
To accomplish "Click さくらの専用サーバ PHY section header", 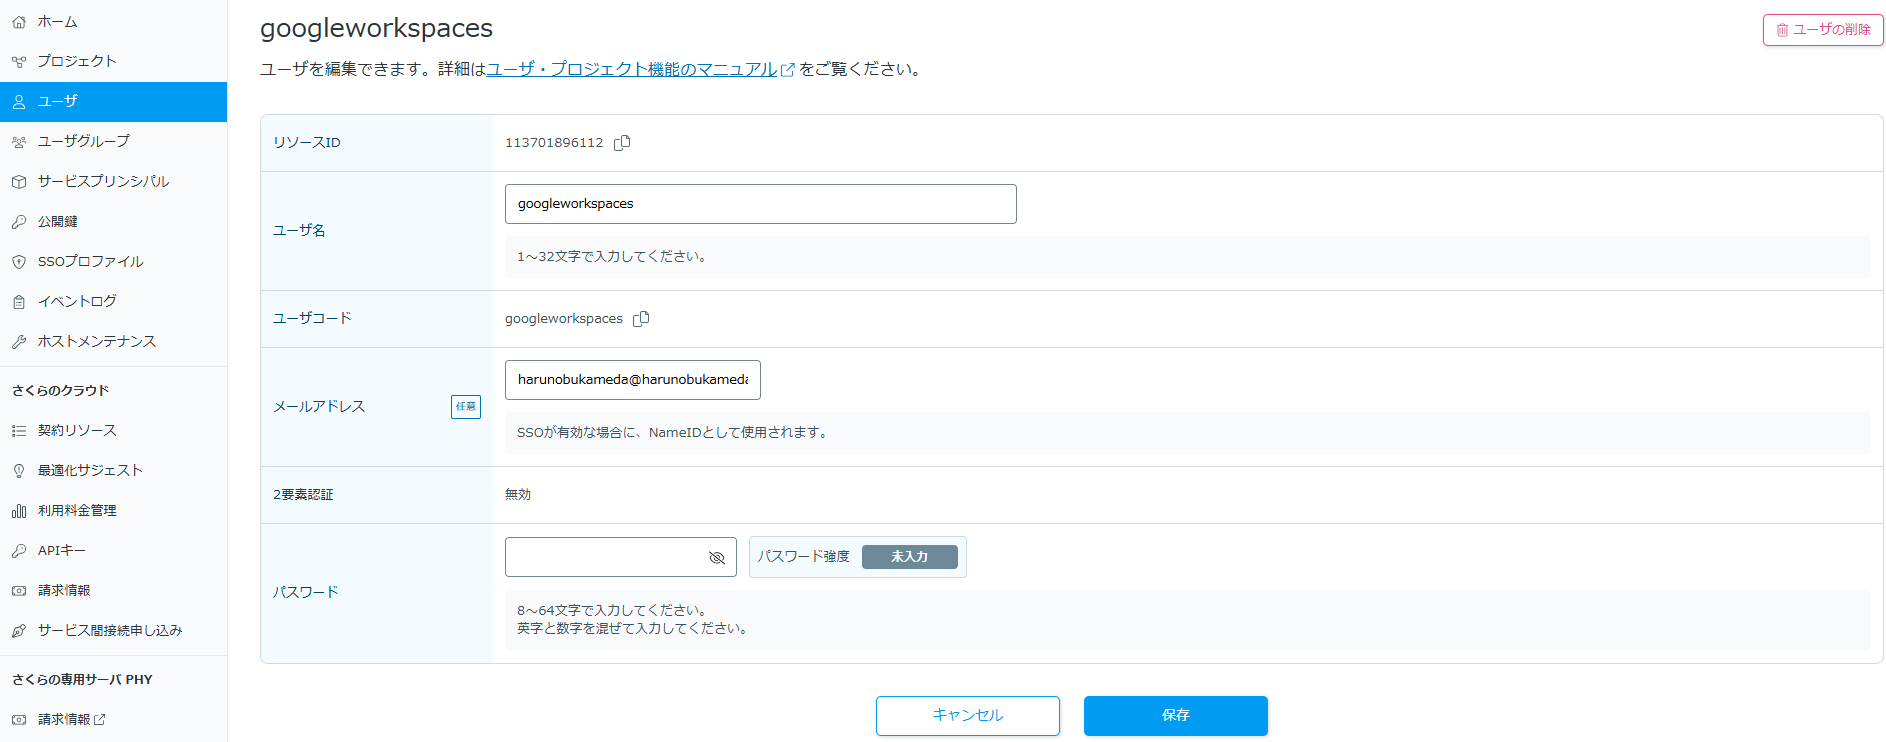I will pyautogui.click(x=83, y=680).
